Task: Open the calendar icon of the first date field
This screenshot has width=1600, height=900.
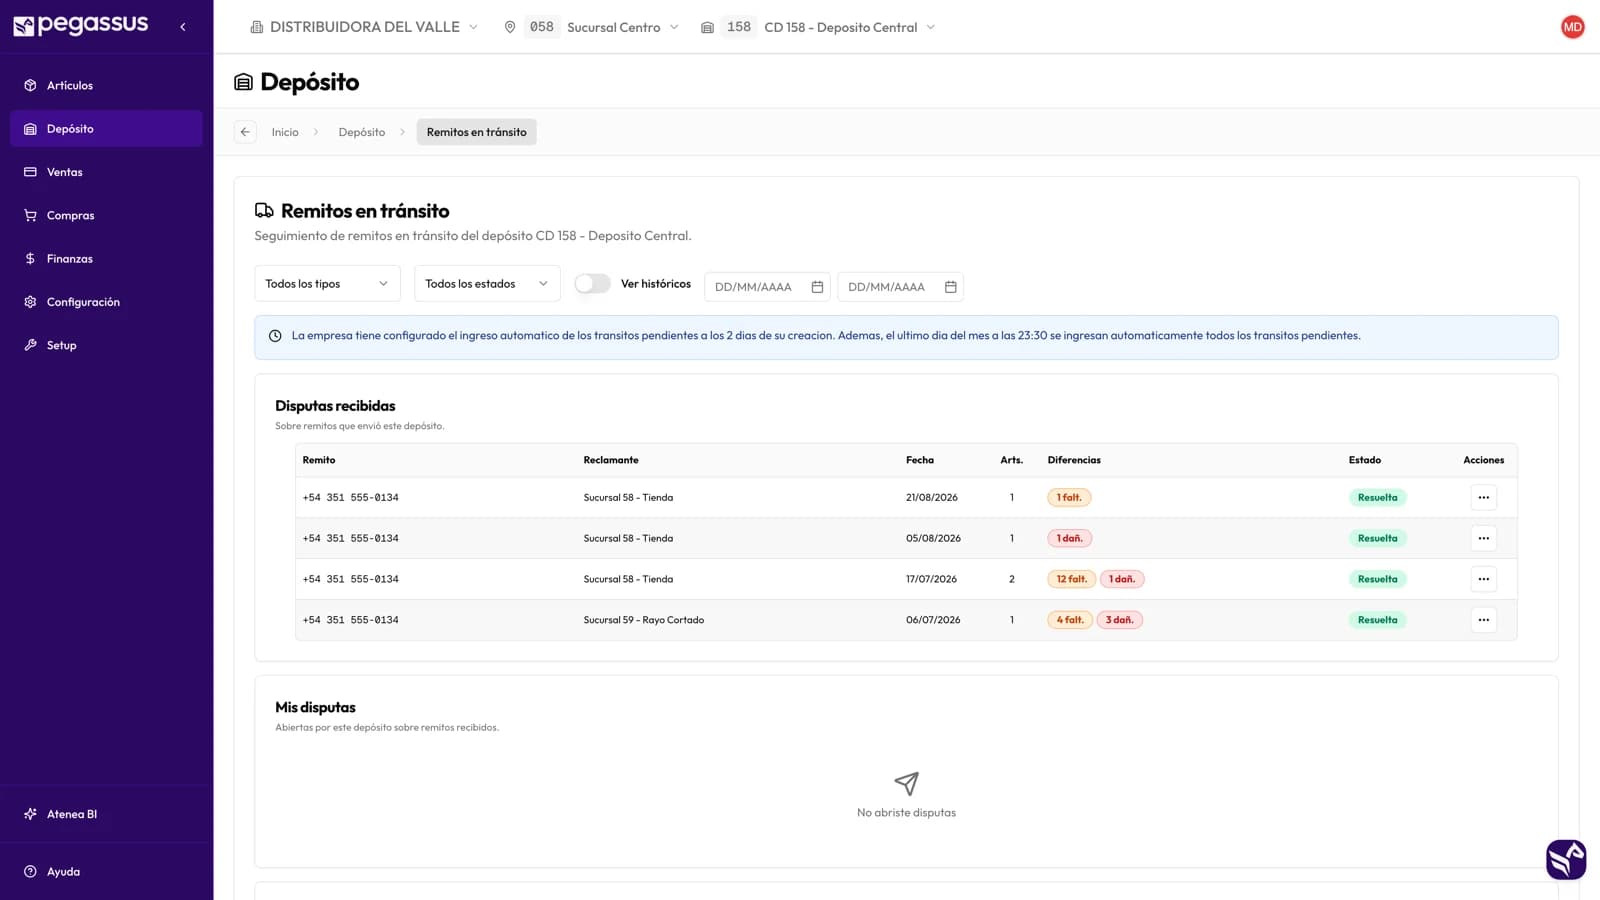Action: pos(817,287)
